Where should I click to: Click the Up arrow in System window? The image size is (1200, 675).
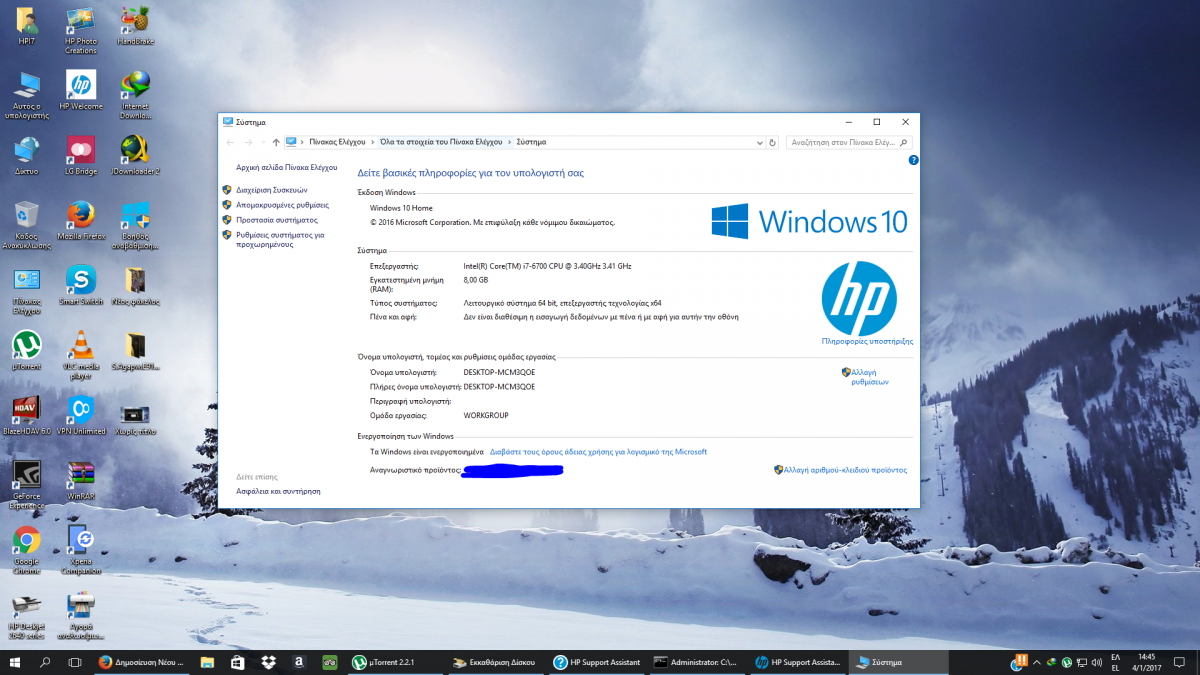coord(276,142)
